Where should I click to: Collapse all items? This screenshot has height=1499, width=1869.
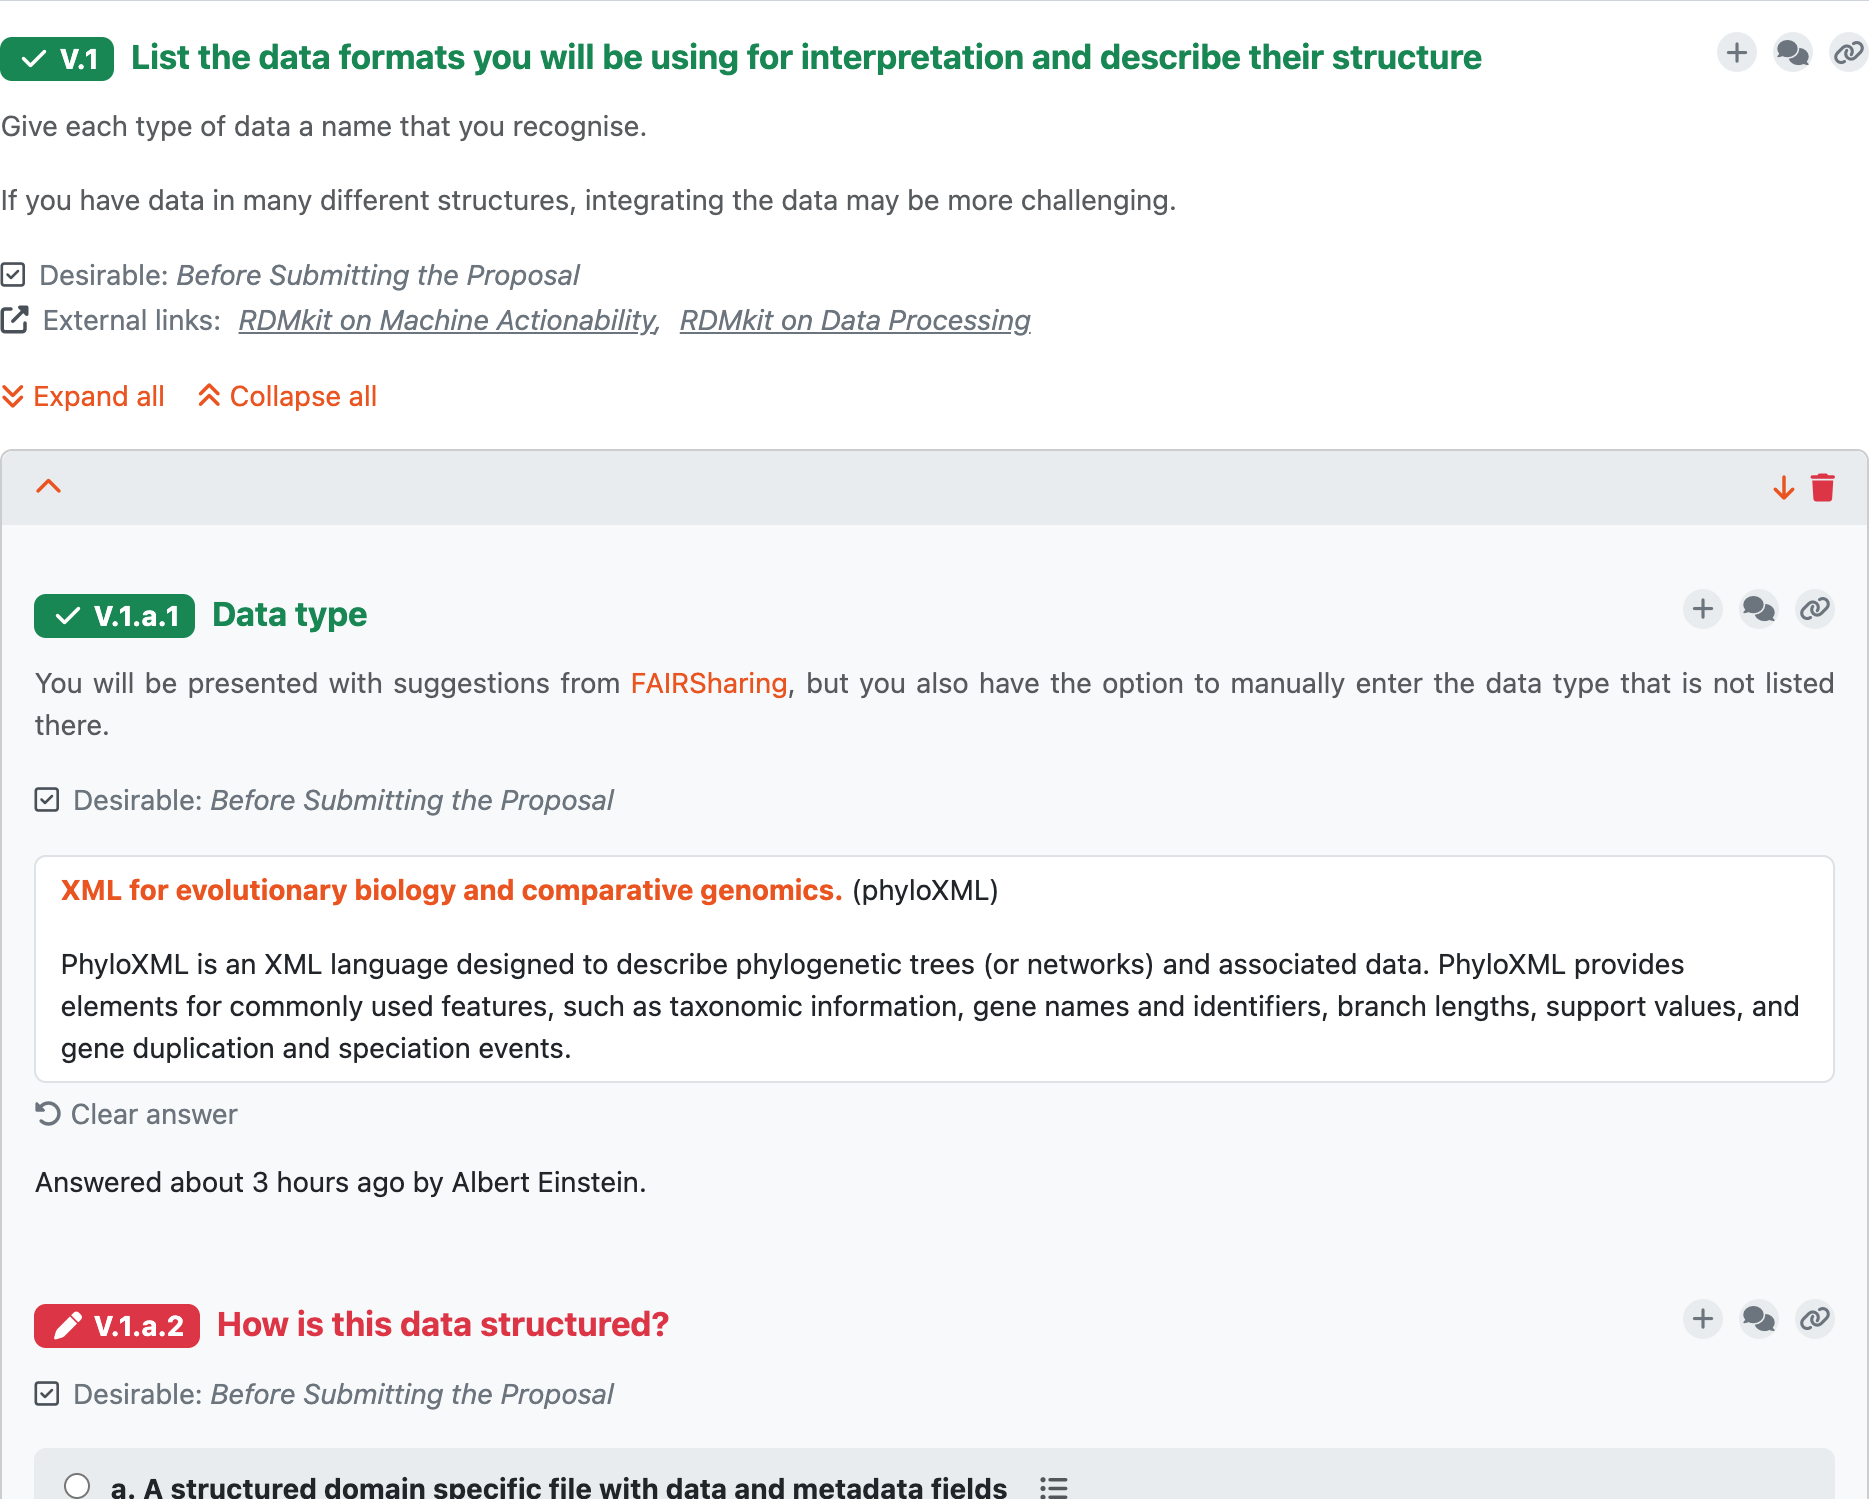click(x=287, y=396)
